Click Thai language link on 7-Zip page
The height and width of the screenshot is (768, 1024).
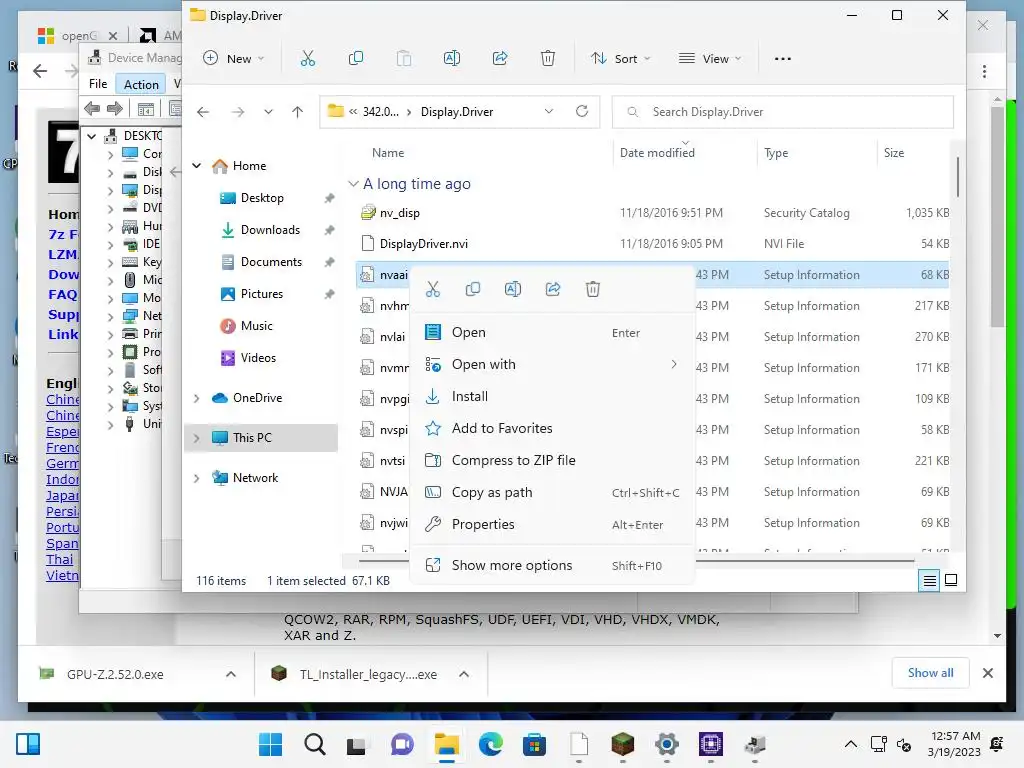click(59, 560)
